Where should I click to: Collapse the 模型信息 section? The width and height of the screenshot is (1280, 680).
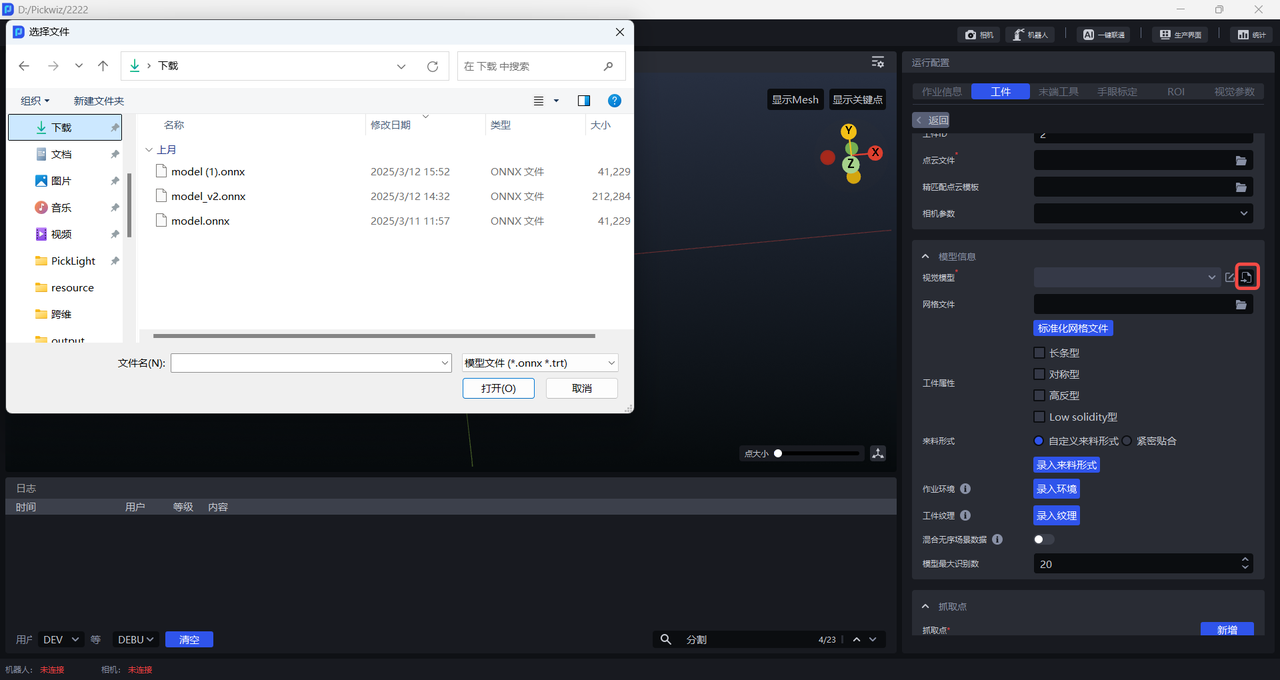925,257
